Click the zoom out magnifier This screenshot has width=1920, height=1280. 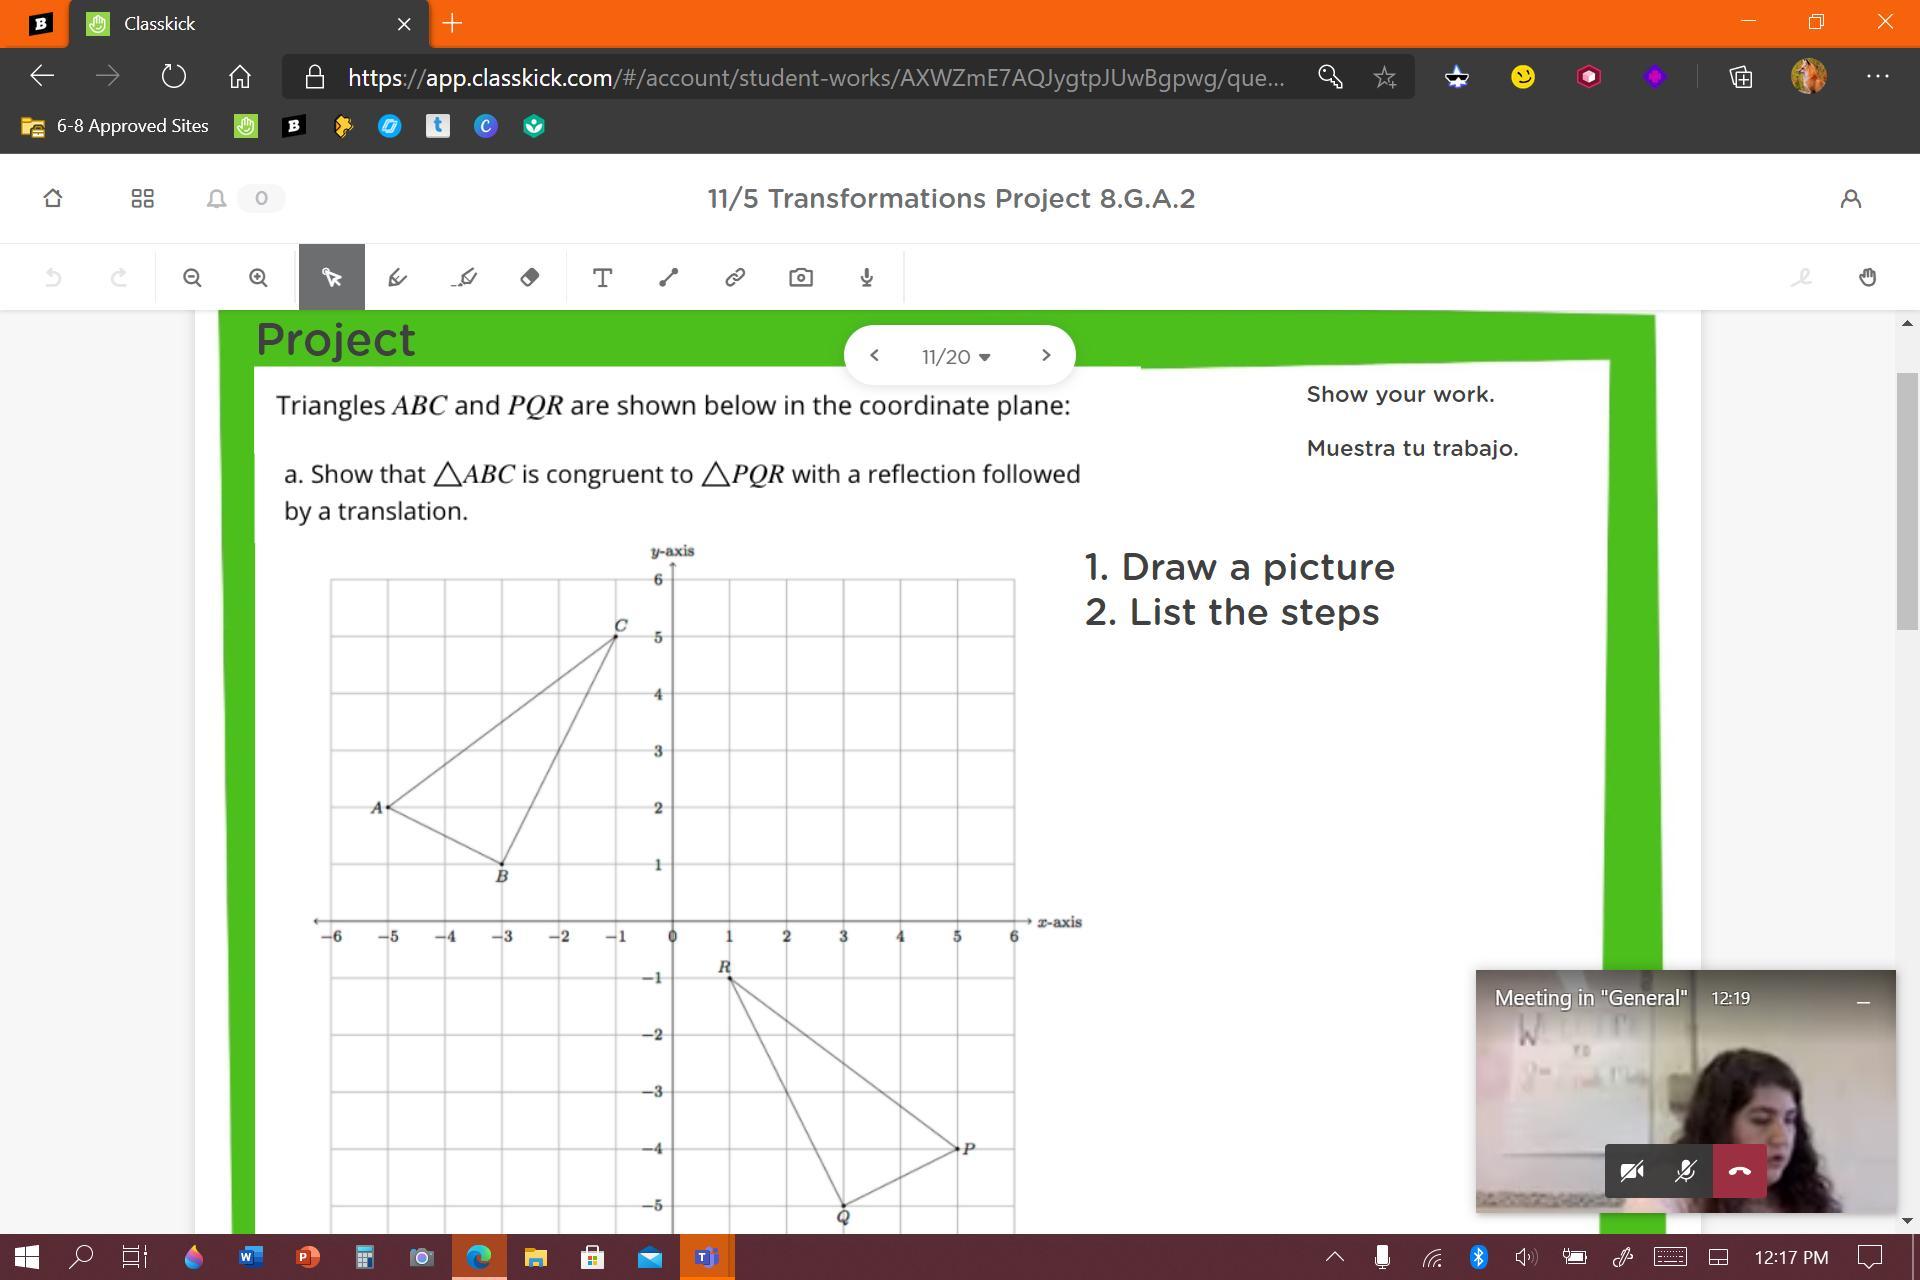point(192,278)
